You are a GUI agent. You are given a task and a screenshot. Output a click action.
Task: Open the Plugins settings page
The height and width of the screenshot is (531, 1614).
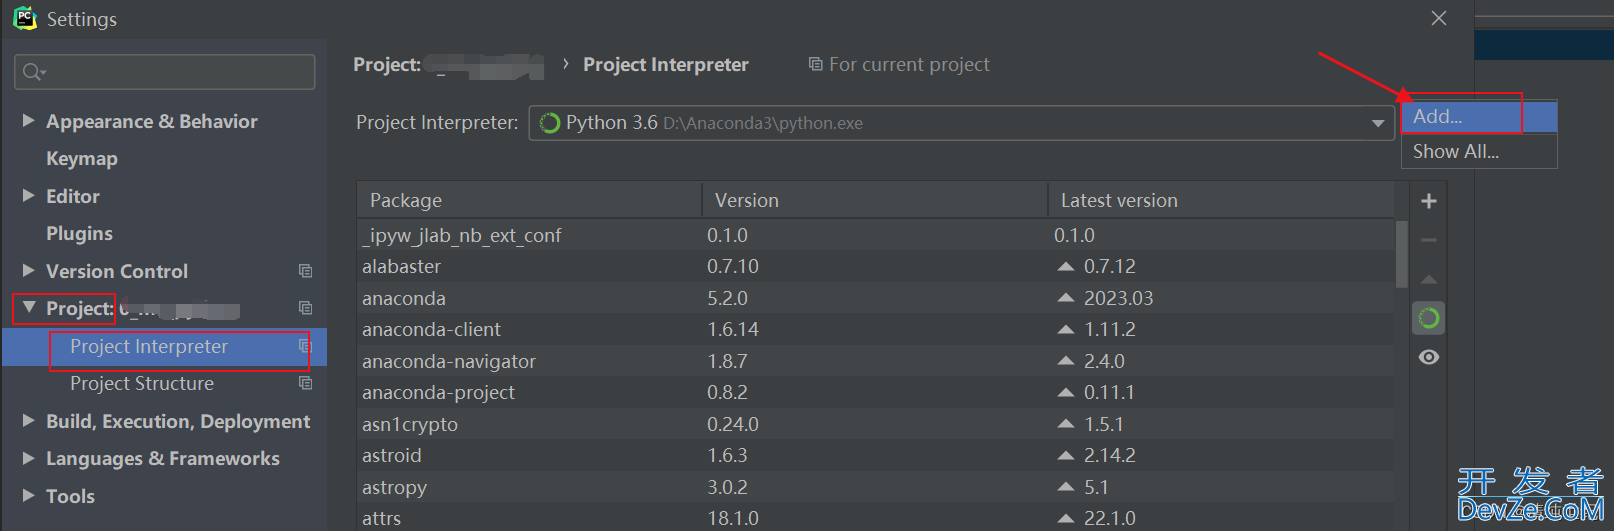(x=79, y=233)
